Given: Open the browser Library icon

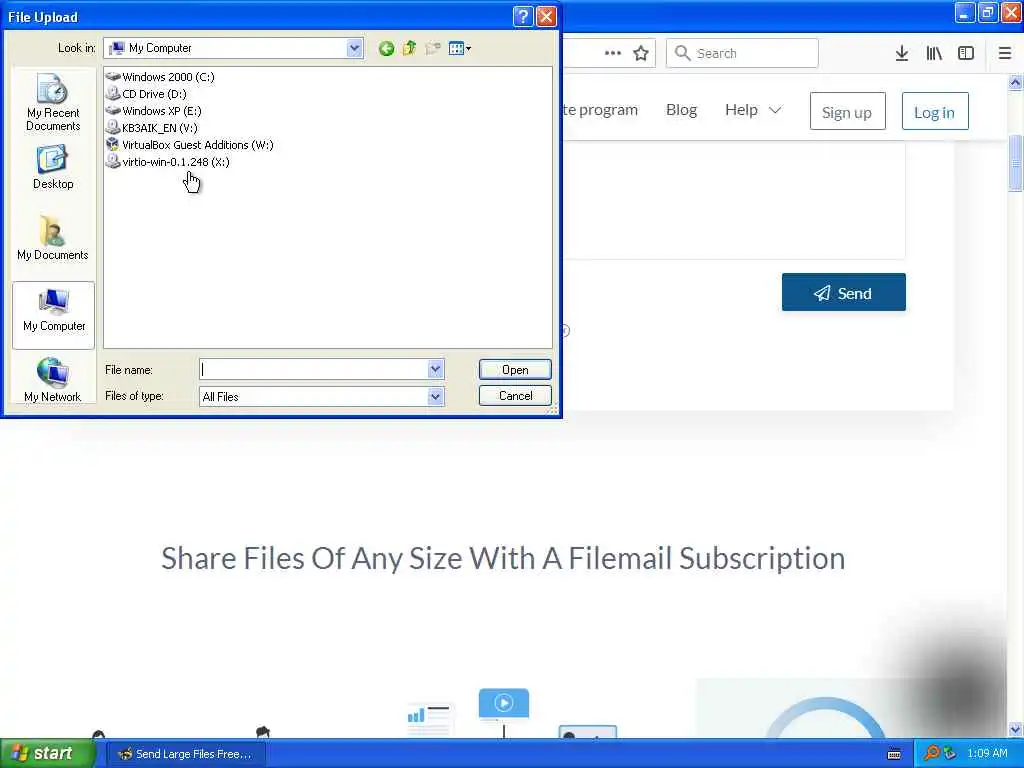Looking at the screenshot, I should (x=934, y=53).
